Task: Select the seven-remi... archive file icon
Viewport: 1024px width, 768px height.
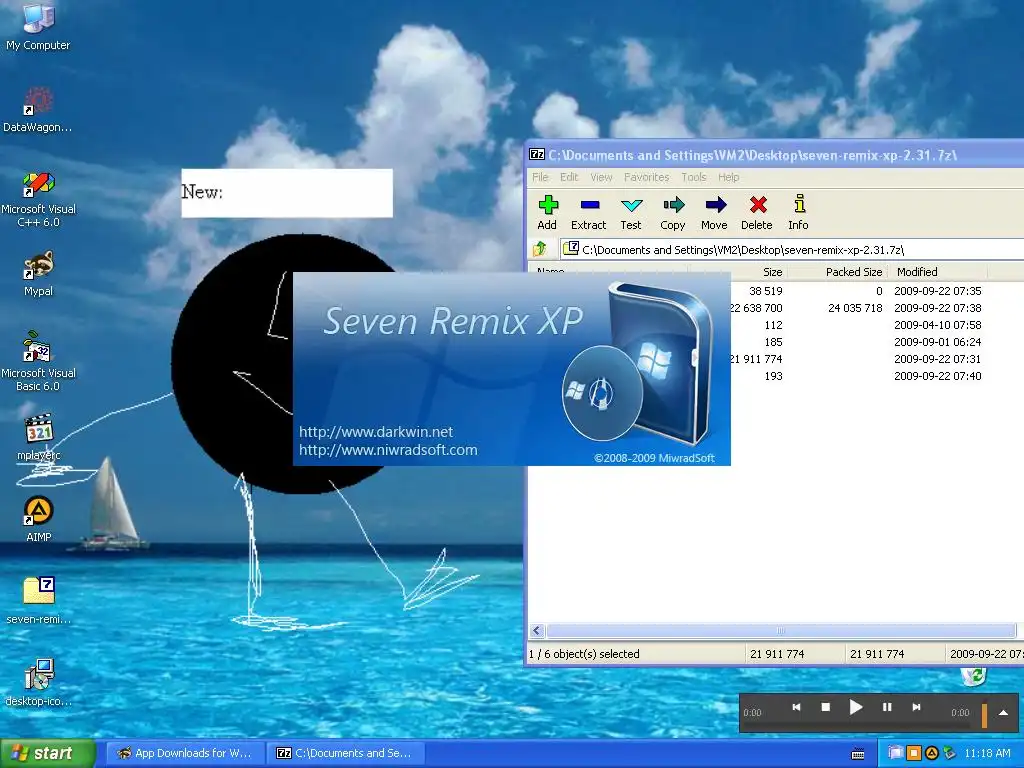Action: [38, 601]
